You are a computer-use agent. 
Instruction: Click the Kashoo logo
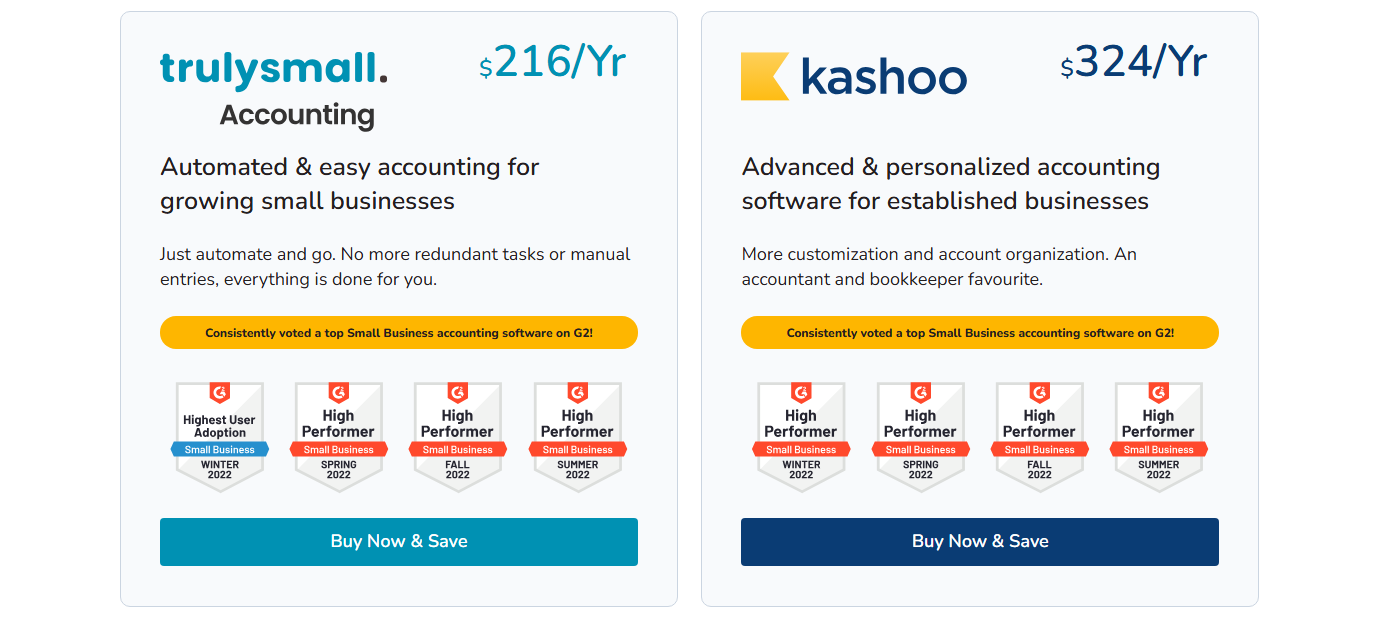(x=855, y=76)
